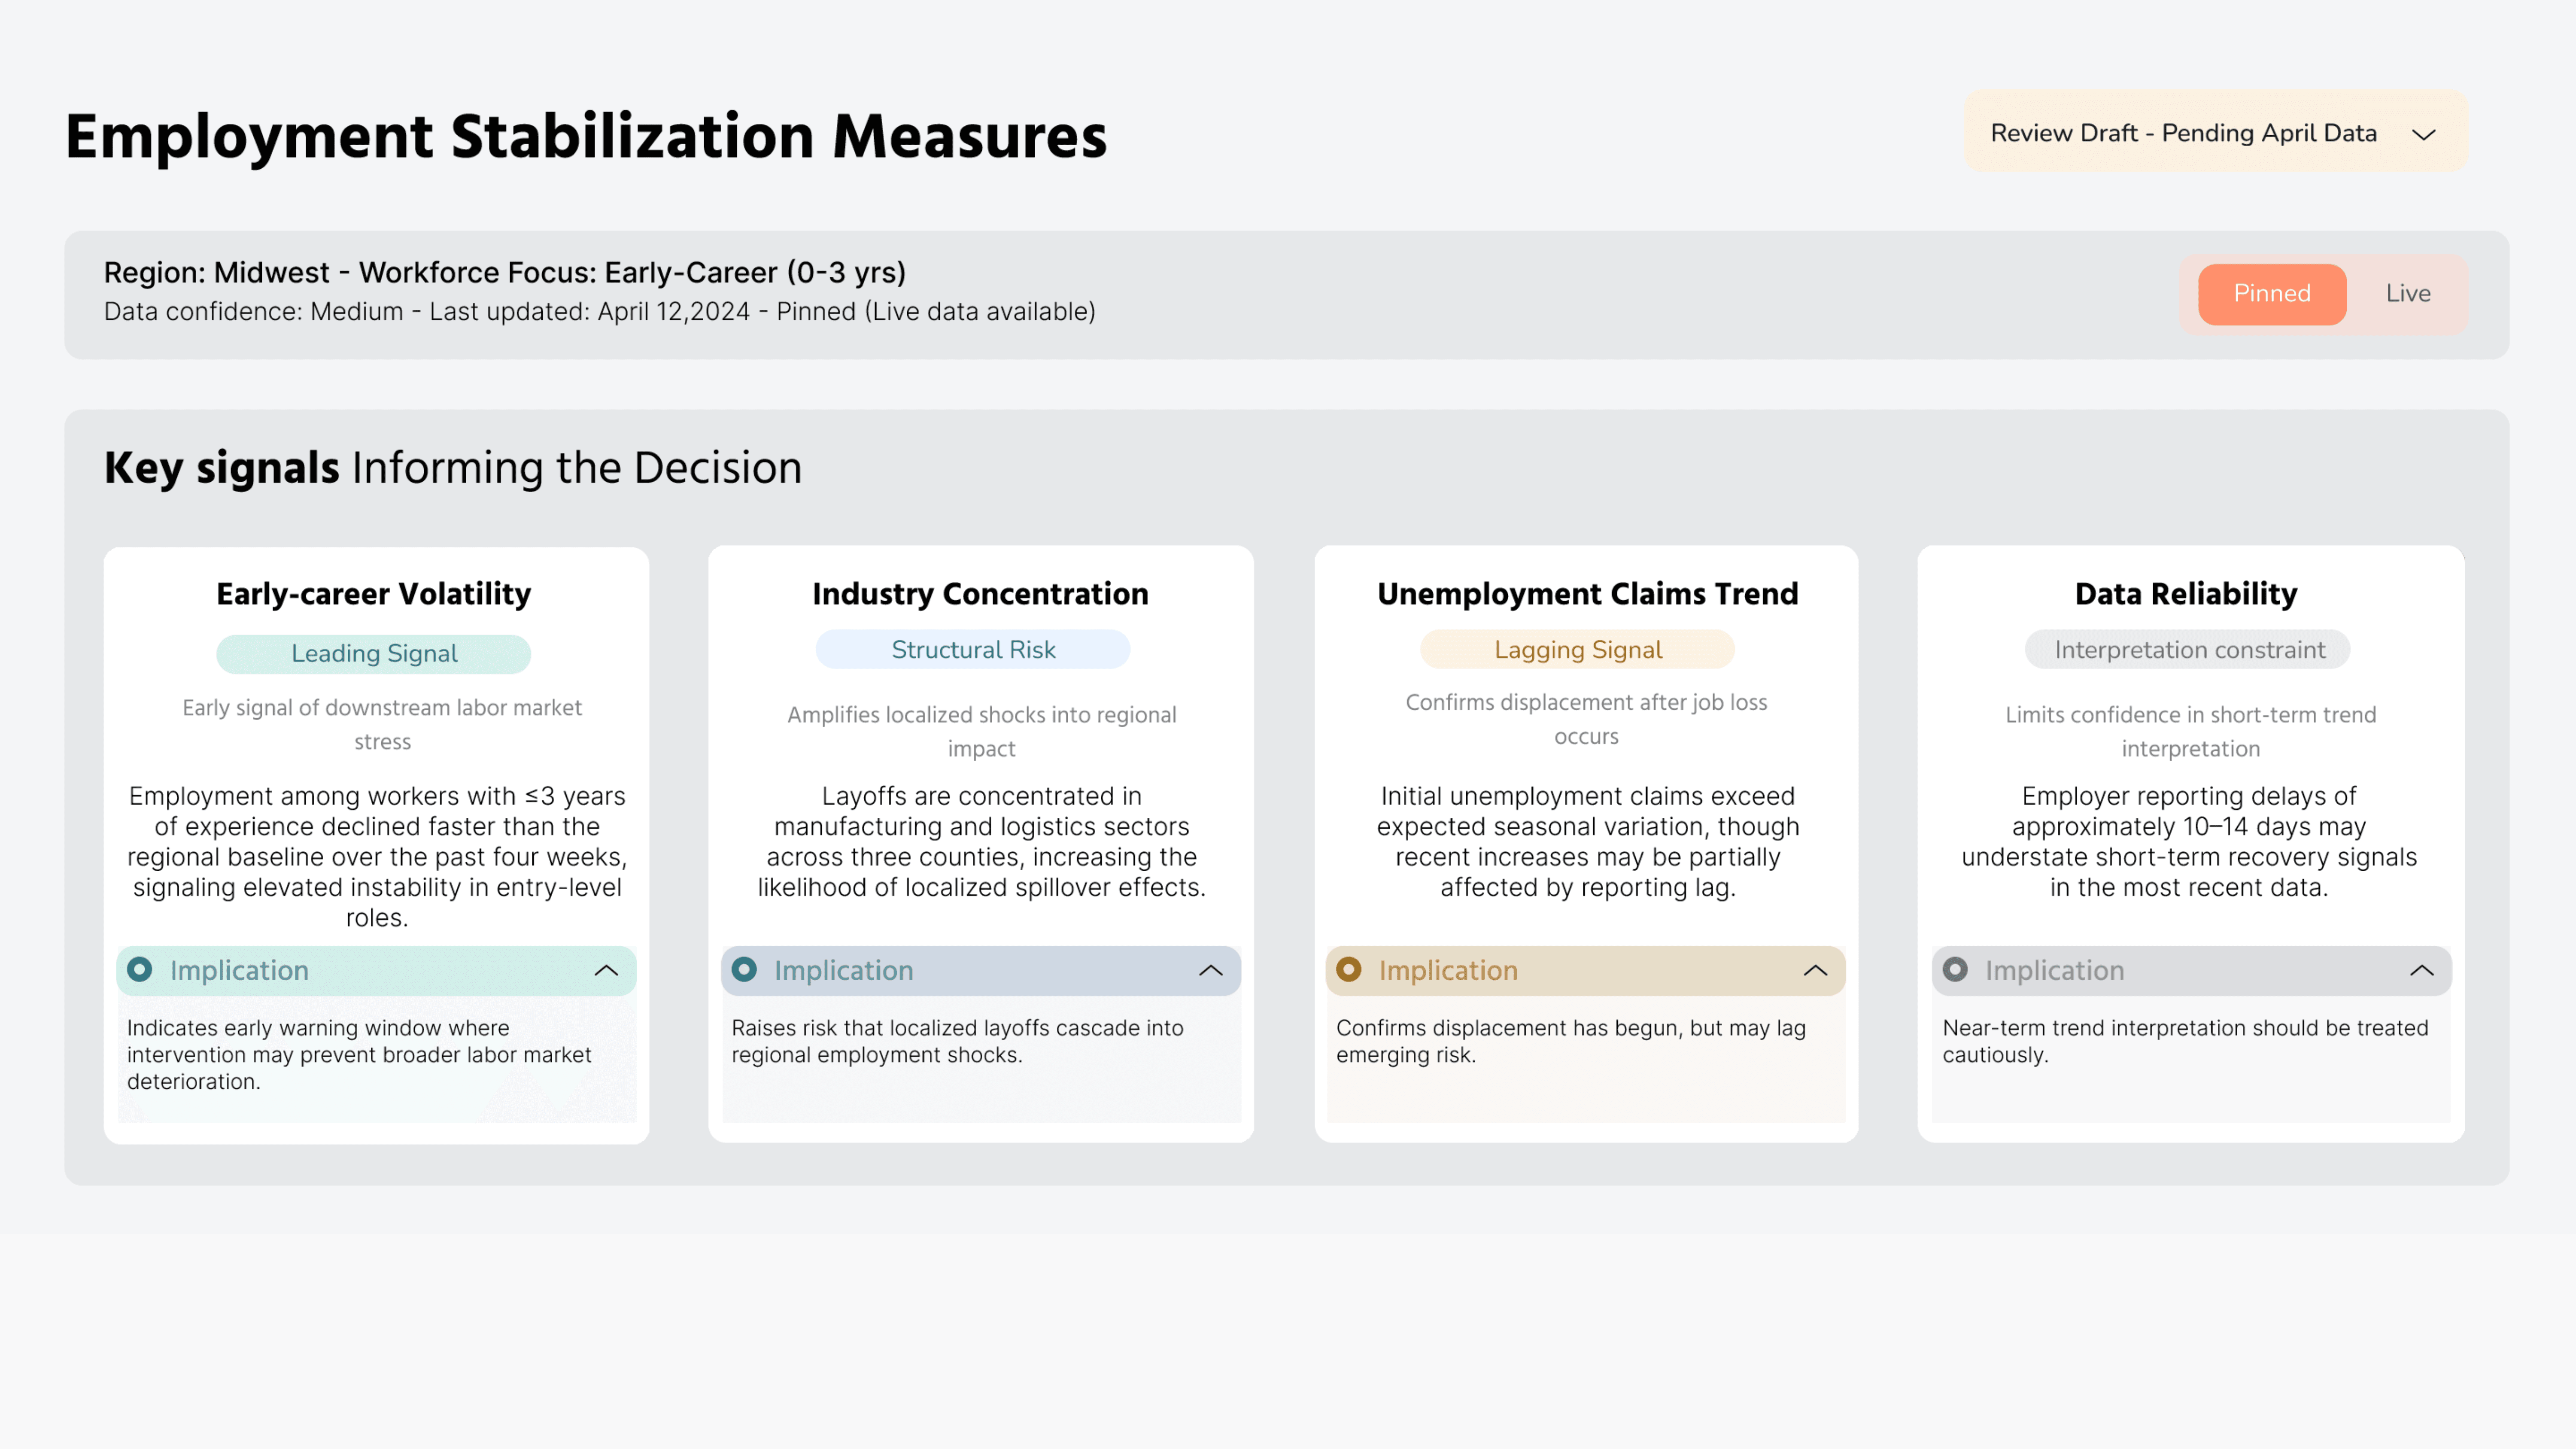Select the Early-career Volatility card title
2576x1449 pixels.
click(374, 594)
